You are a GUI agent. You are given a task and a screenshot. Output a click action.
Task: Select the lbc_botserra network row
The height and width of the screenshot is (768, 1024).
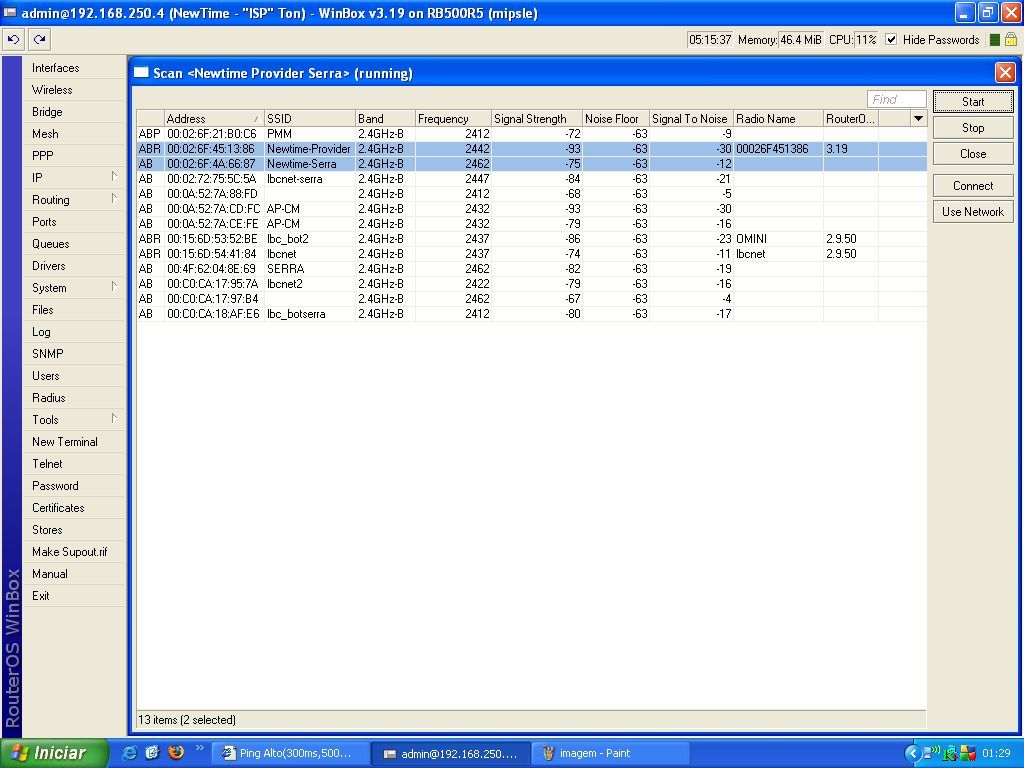[531, 314]
